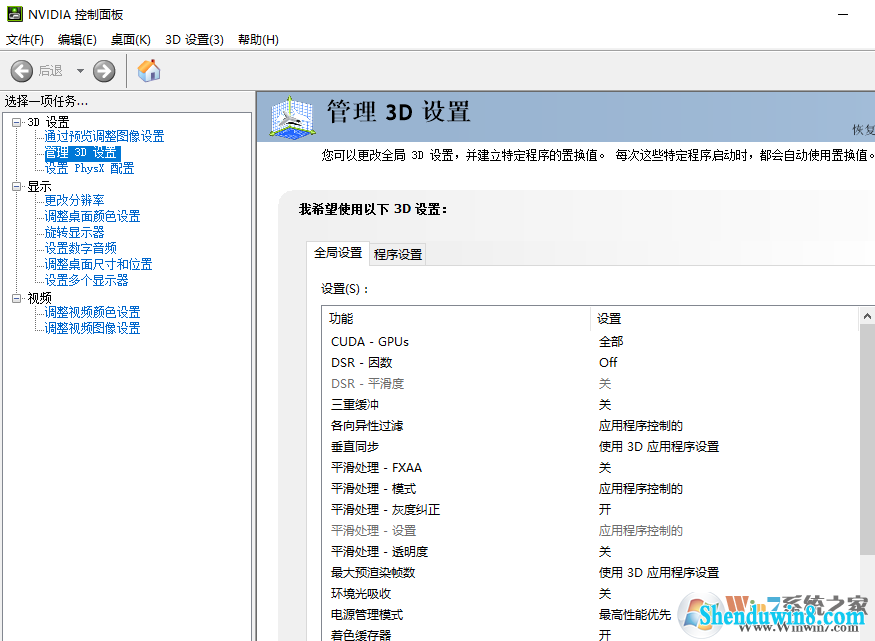Open the 帮助(H) menu
The height and width of the screenshot is (641, 875).
(258, 40)
